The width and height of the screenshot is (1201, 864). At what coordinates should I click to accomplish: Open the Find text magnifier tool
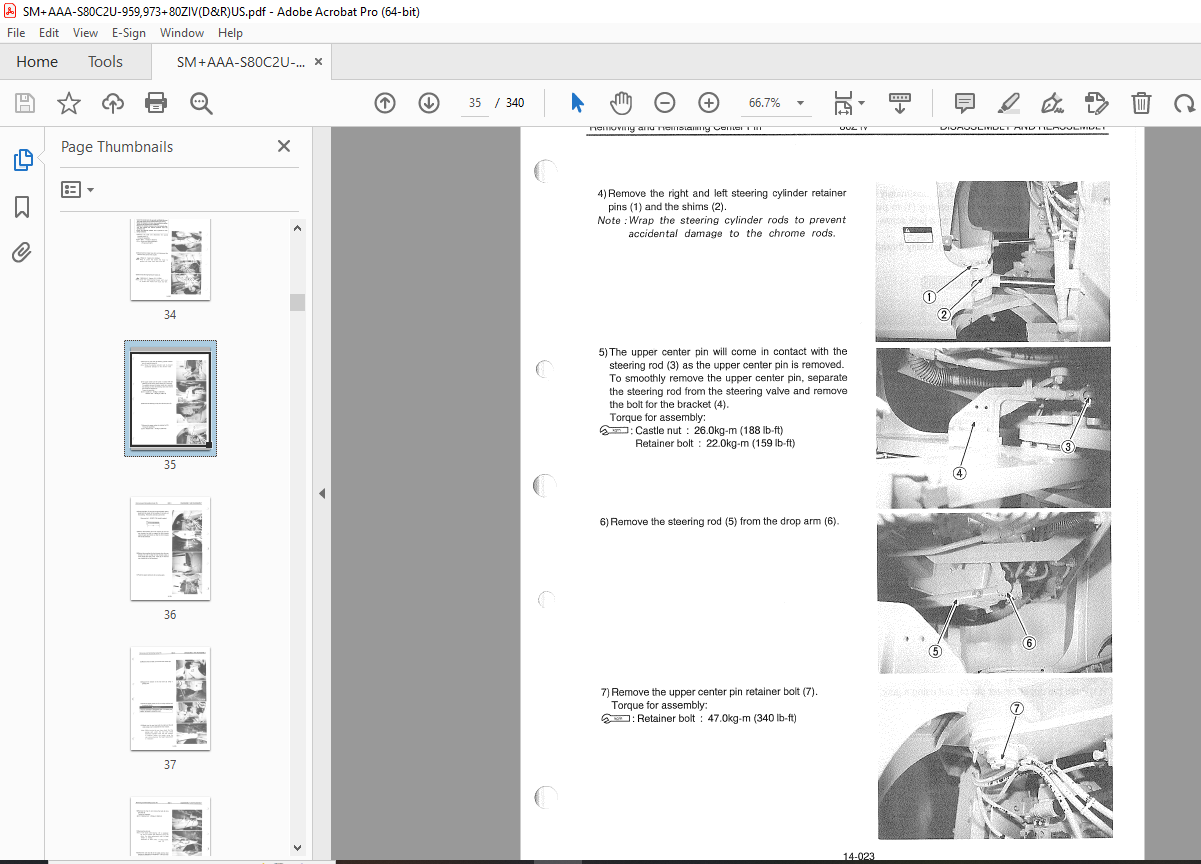(x=201, y=103)
